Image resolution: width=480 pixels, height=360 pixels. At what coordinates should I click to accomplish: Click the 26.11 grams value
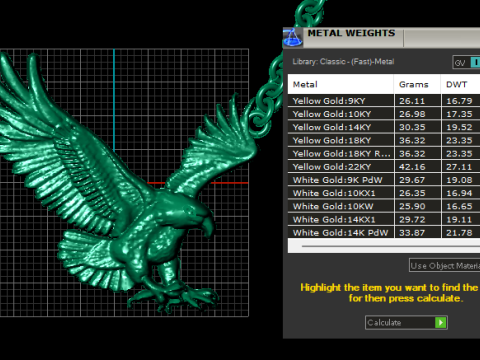click(412, 101)
